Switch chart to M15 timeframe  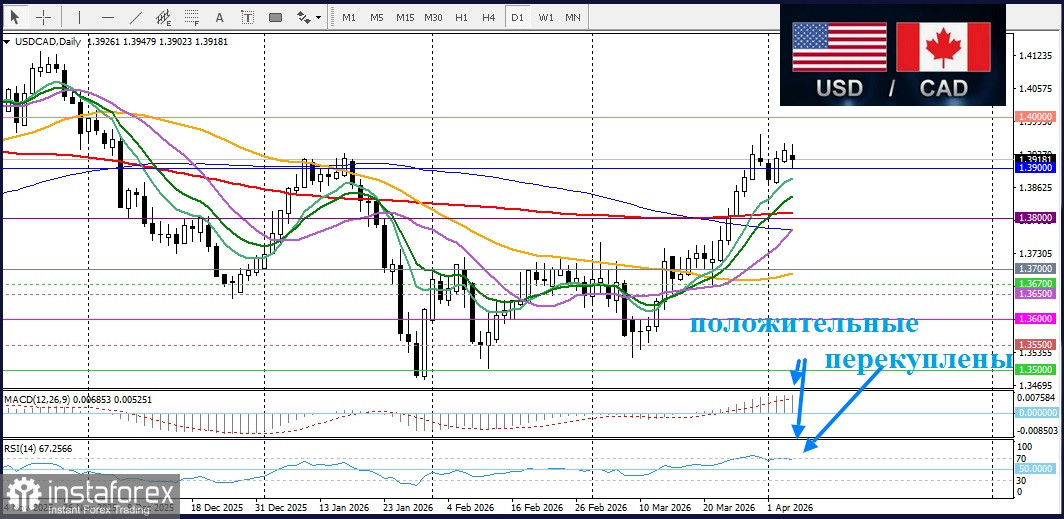[405, 17]
